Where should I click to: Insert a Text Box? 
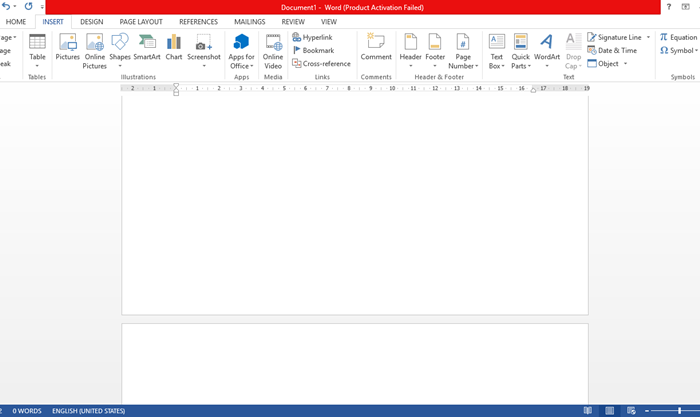tap(496, 51)
